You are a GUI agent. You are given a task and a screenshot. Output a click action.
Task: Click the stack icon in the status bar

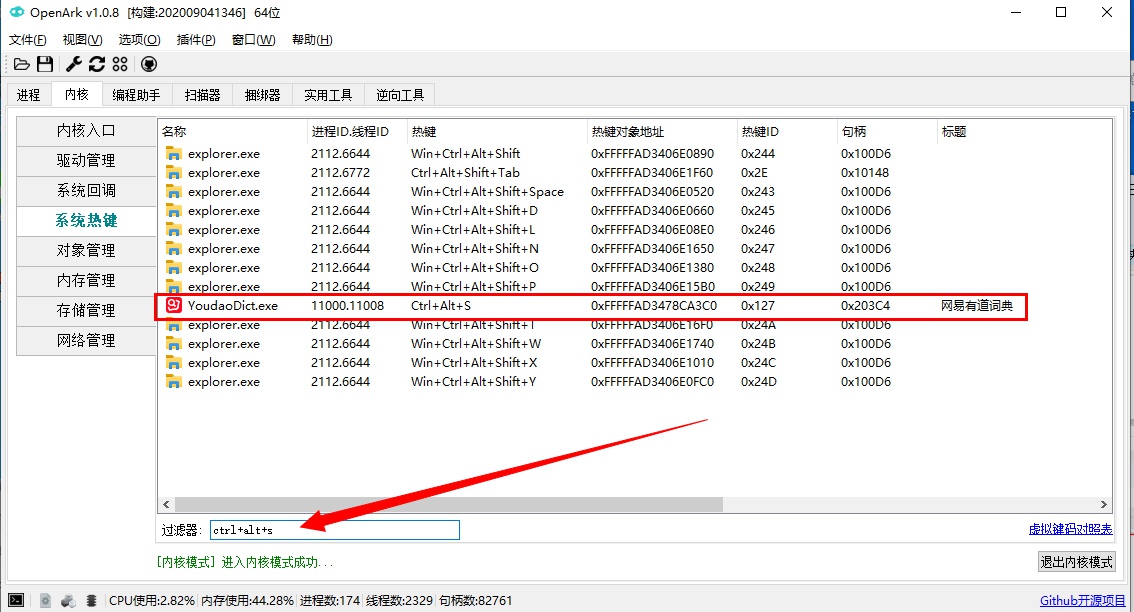(91, 600)
